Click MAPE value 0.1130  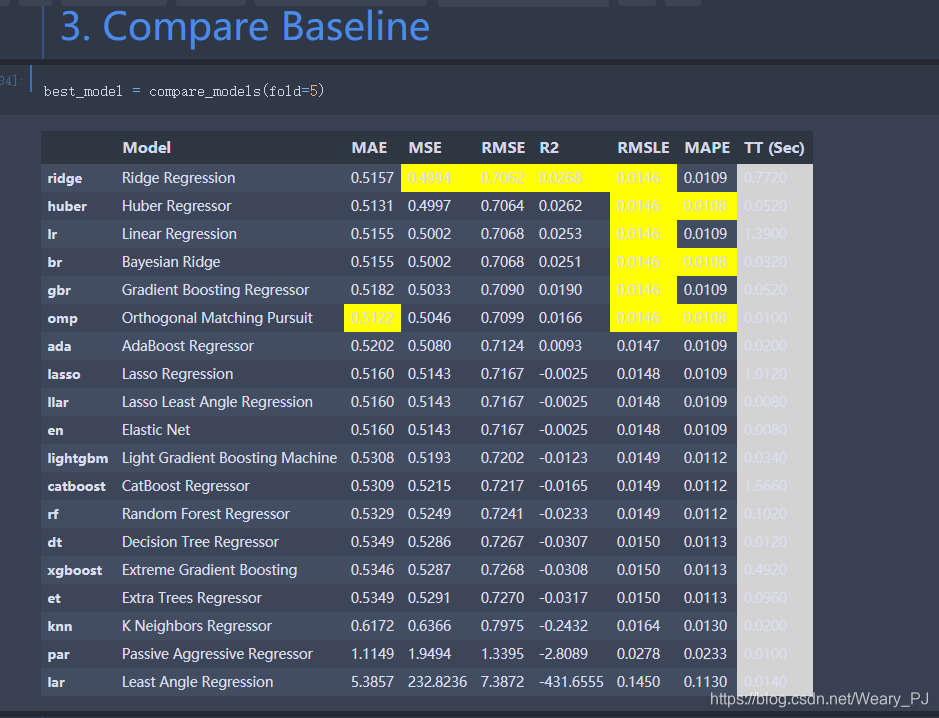click(705, 682)
